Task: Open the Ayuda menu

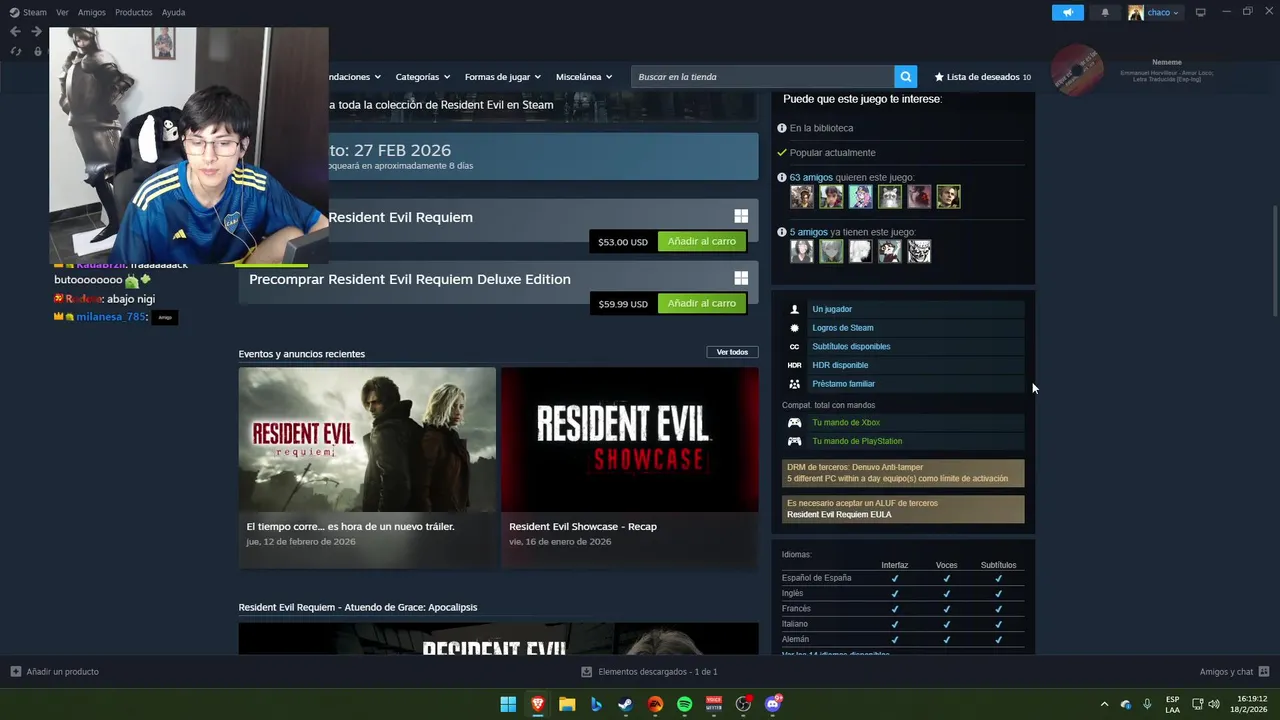Action: [173, 12]
